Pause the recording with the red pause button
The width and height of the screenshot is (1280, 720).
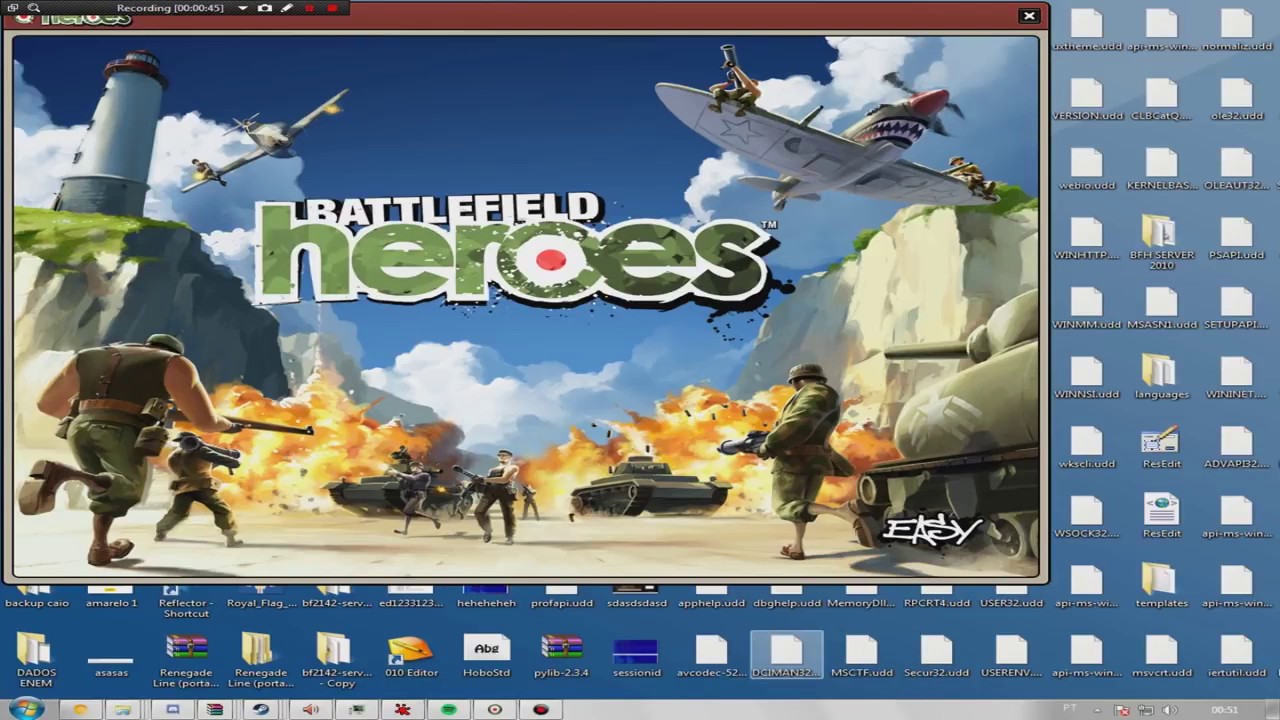pyautogui.click(x=309, y=8)
